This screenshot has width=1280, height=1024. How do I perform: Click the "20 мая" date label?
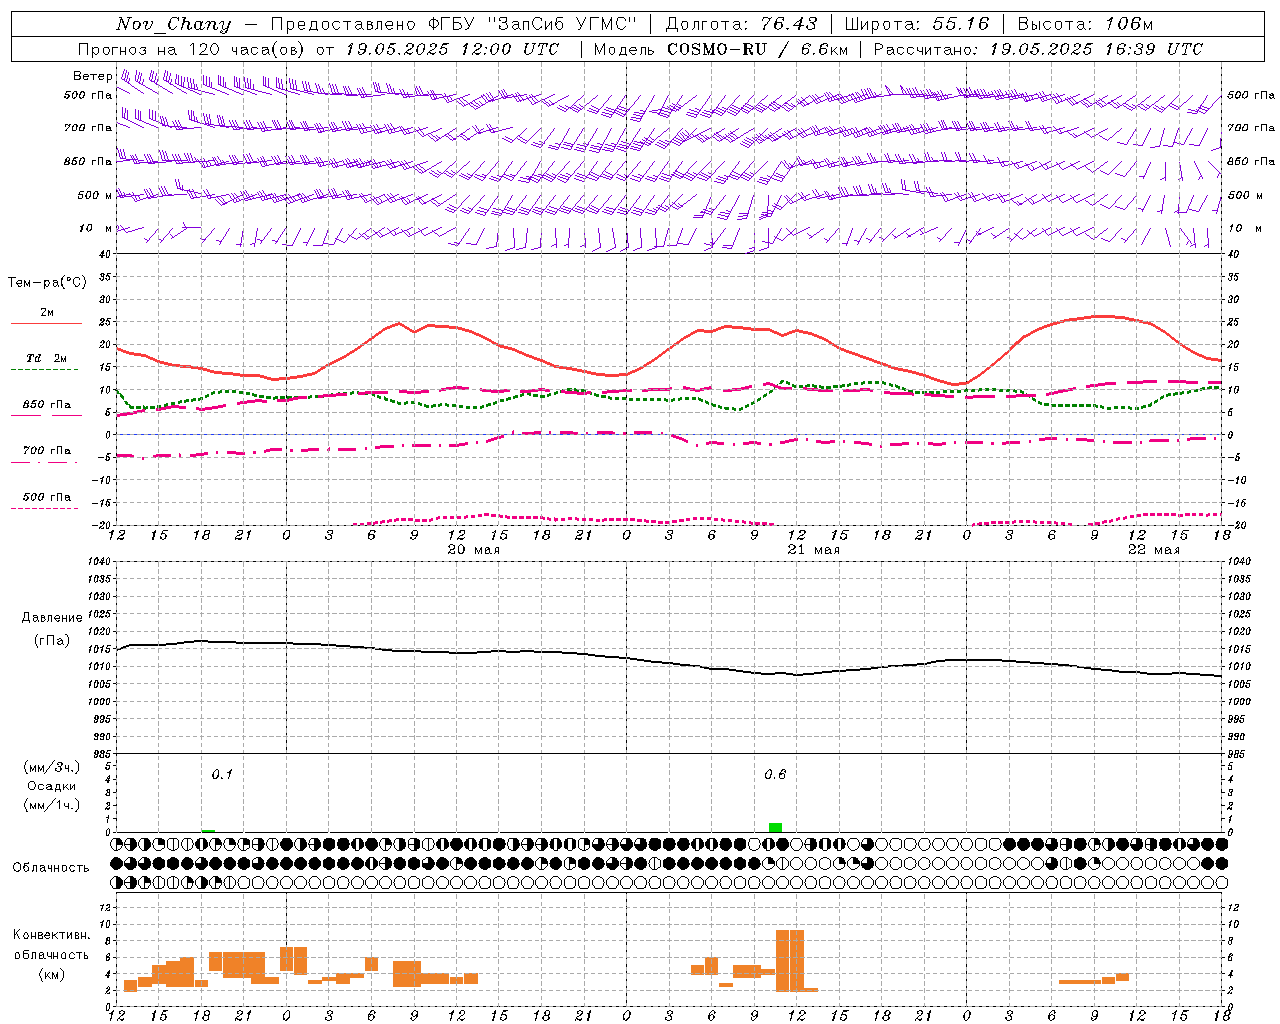(474, 550)
